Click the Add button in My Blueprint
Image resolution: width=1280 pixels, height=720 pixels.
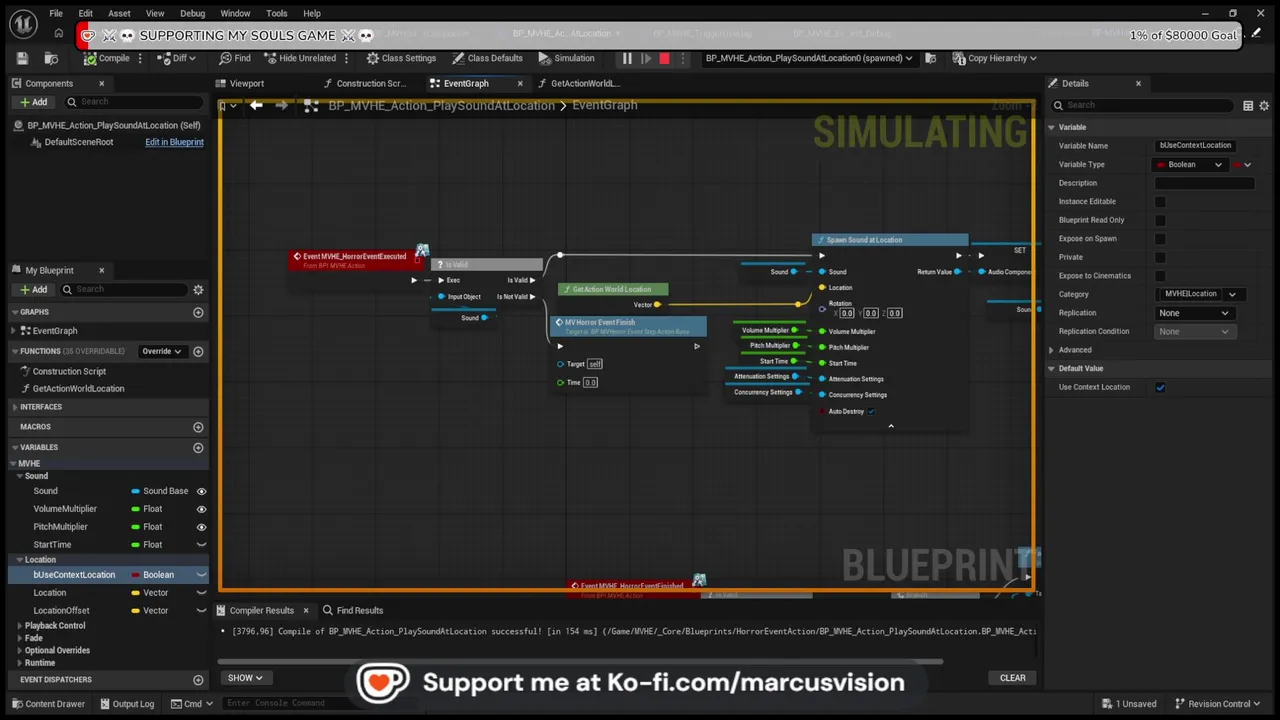[33, 289]
